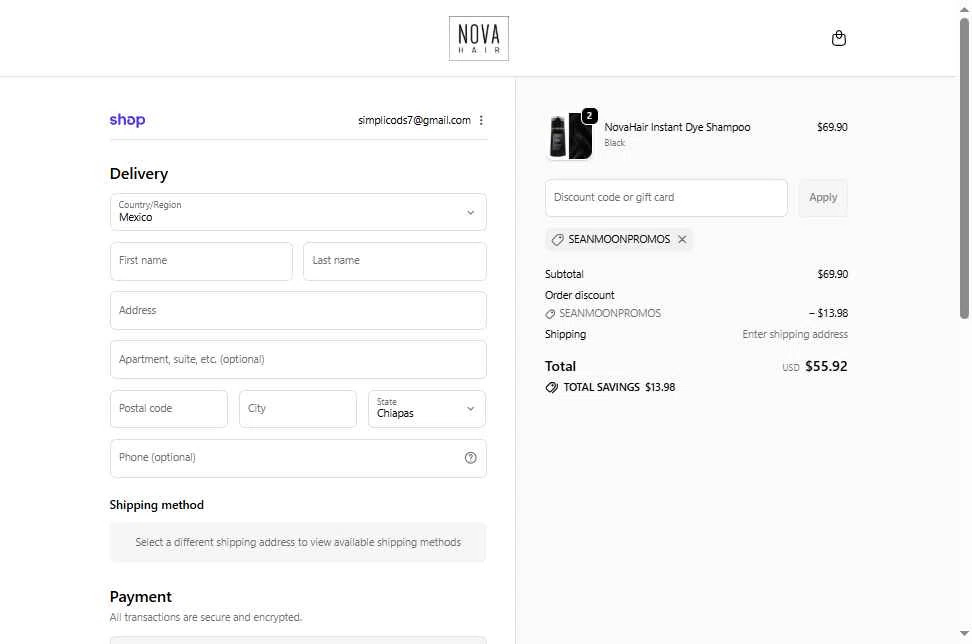Image resolution: width=972 pixels, height=644 pixels.
Task: Remove the SEANMOONPROMOS discount code
Action: (x=682, y=239)
